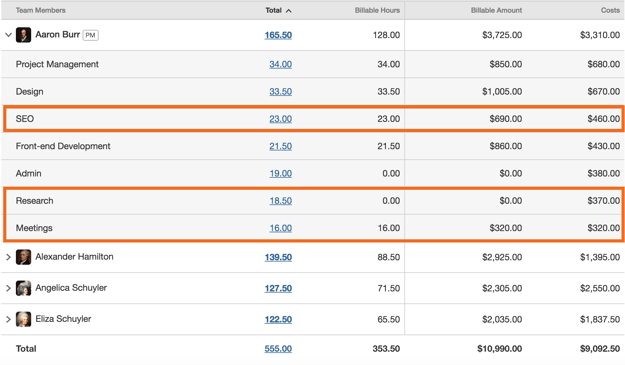
Task: Click Aaron Burr's avatar photo
Action: (24, 35)
